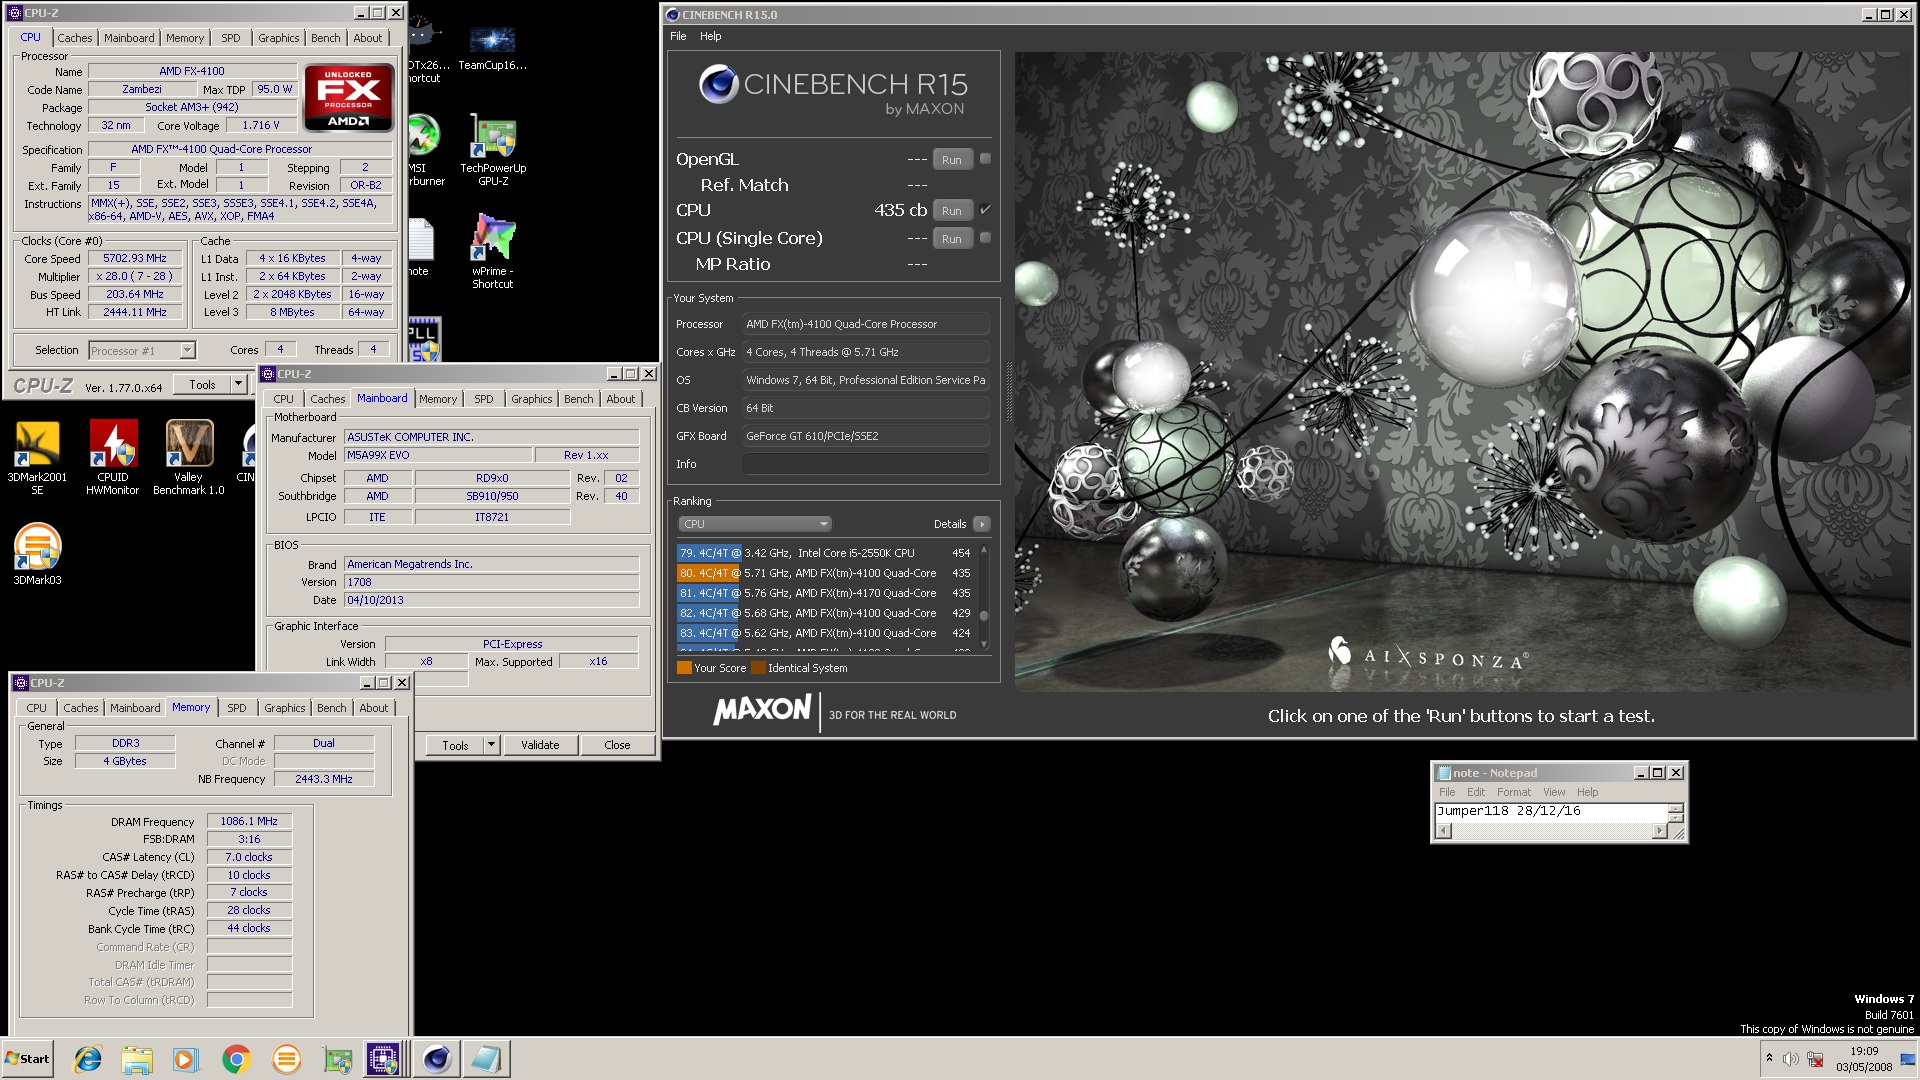Select ranking row 83 at 5.62 GHz
The image size is (1920, 1080).
click(x=824, y=633)
